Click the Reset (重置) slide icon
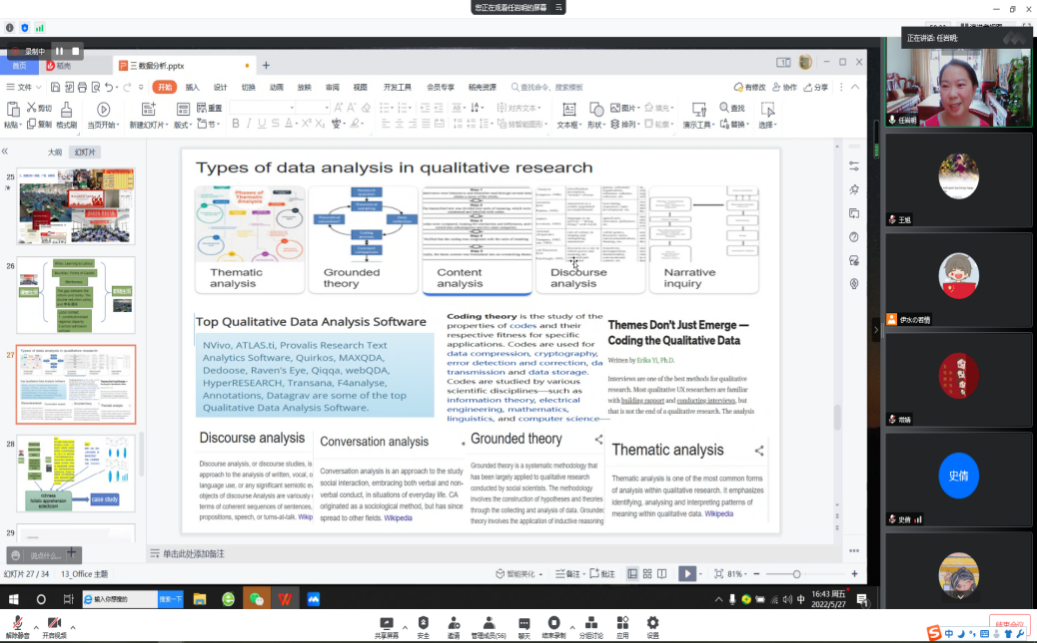Viewport: 1037px width, 643px height. click(x=202, y=107)
